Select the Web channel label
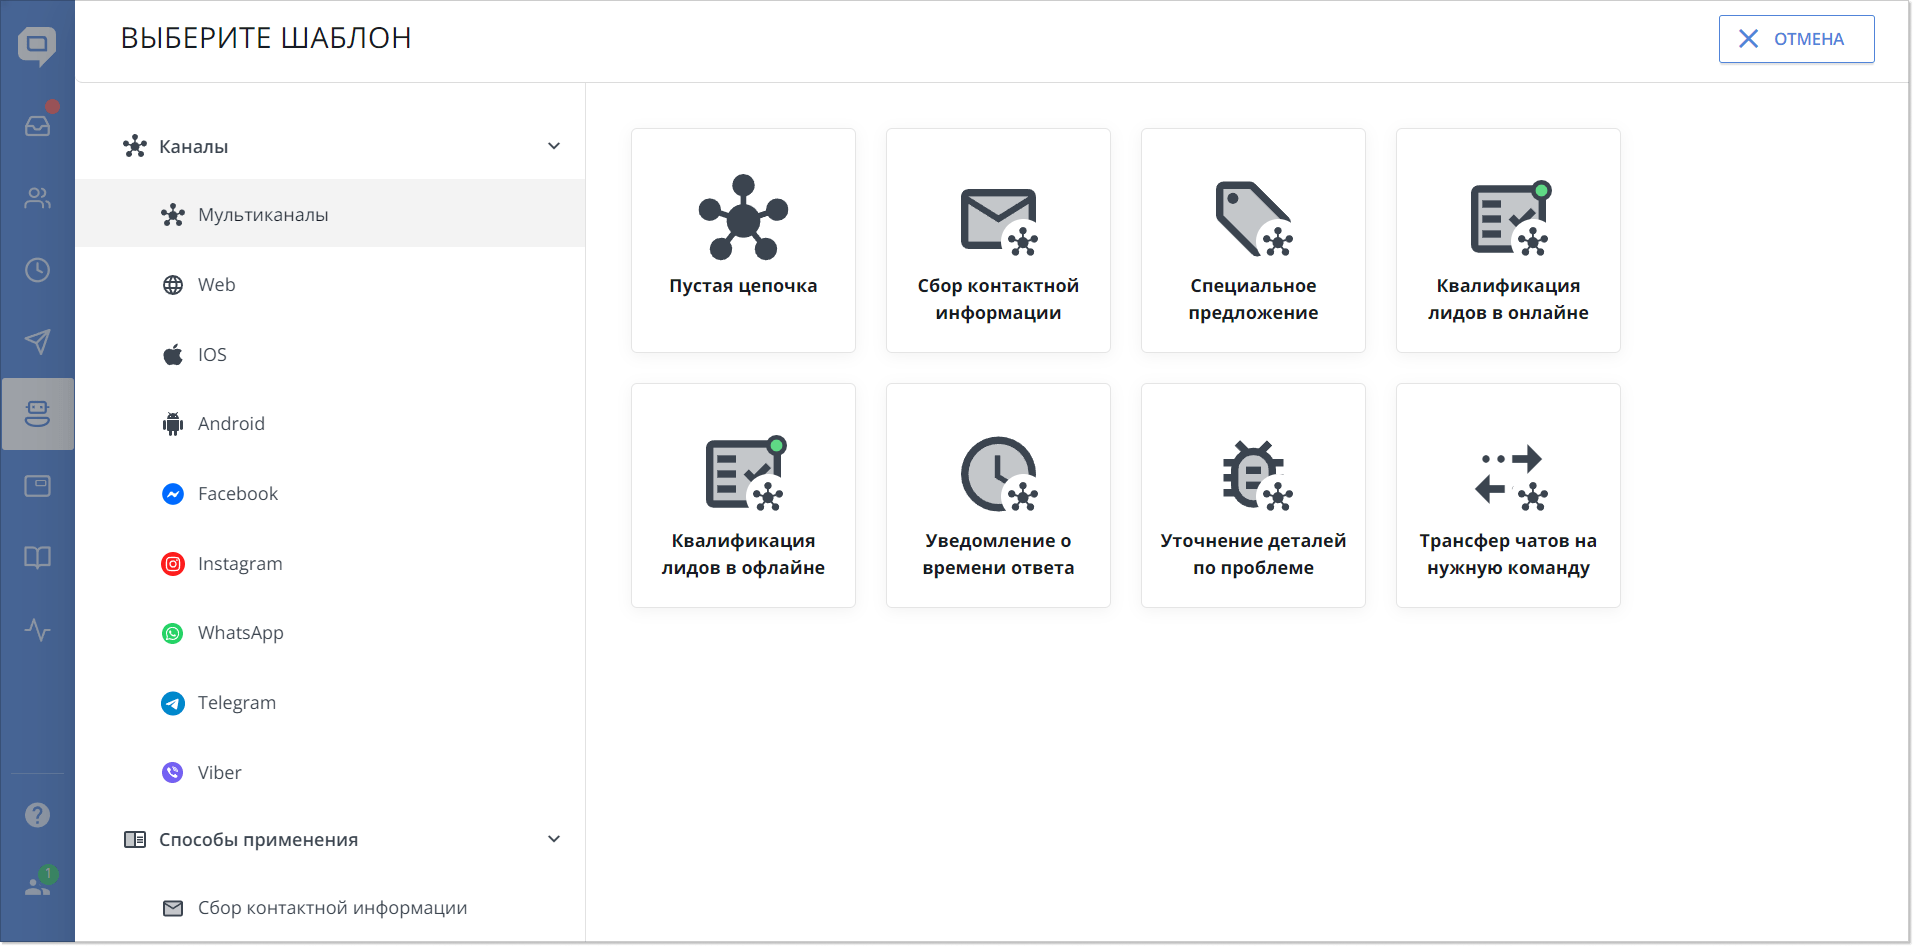The height and width of the screenshot is (946, 1913). [217, 285]
